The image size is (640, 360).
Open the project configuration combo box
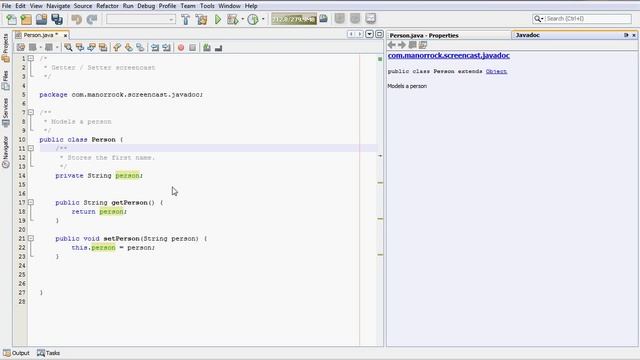coord(141,19)
